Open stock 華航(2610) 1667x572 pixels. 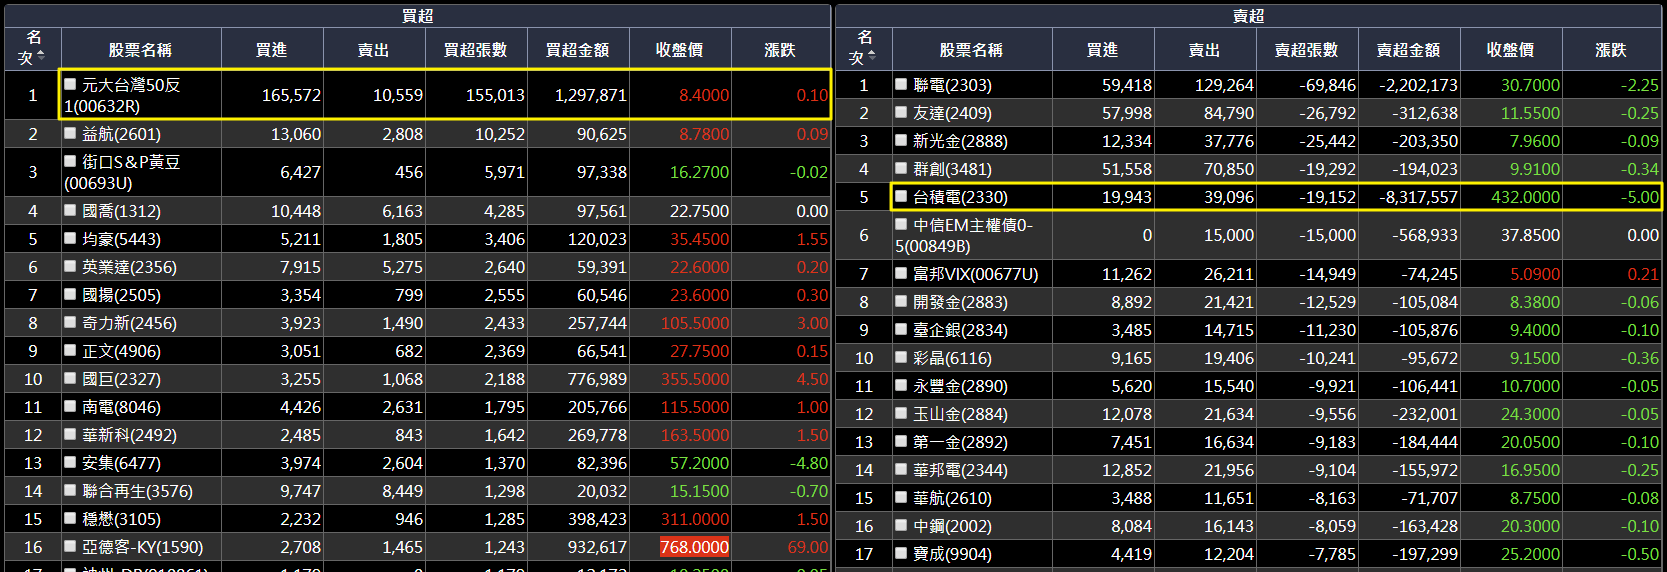(952, 498)
